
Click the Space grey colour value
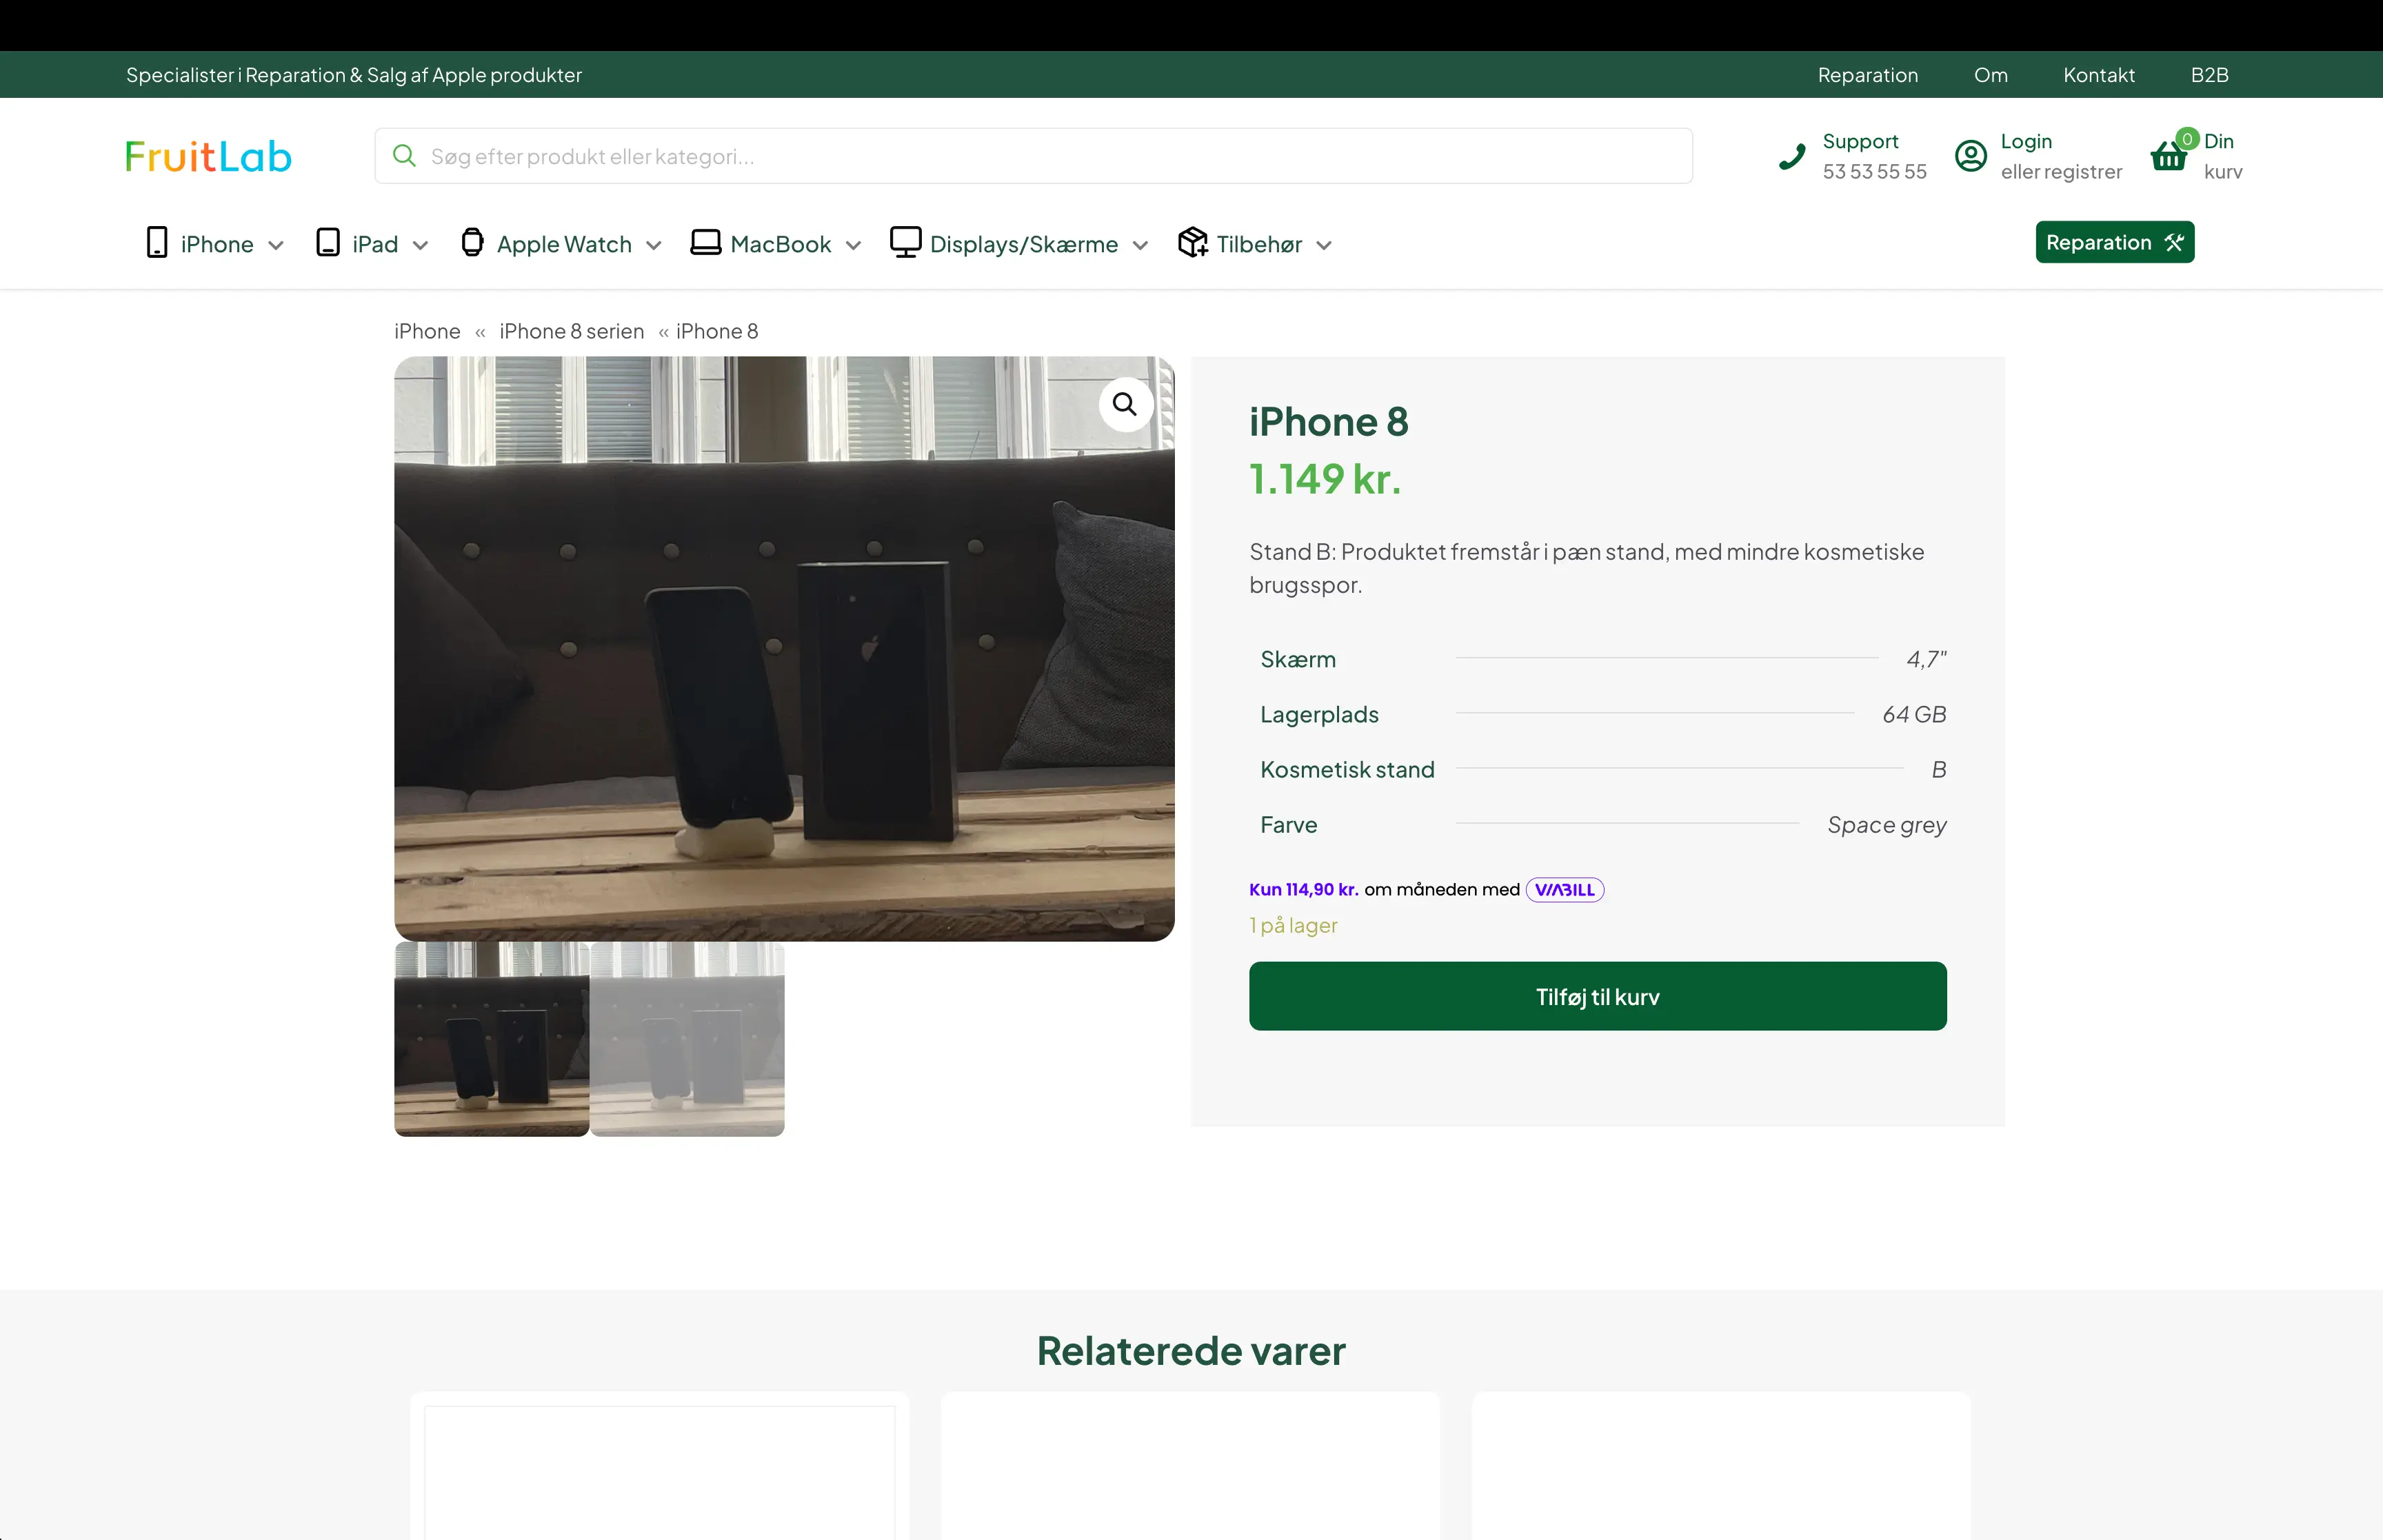[x=1887, y=825]
